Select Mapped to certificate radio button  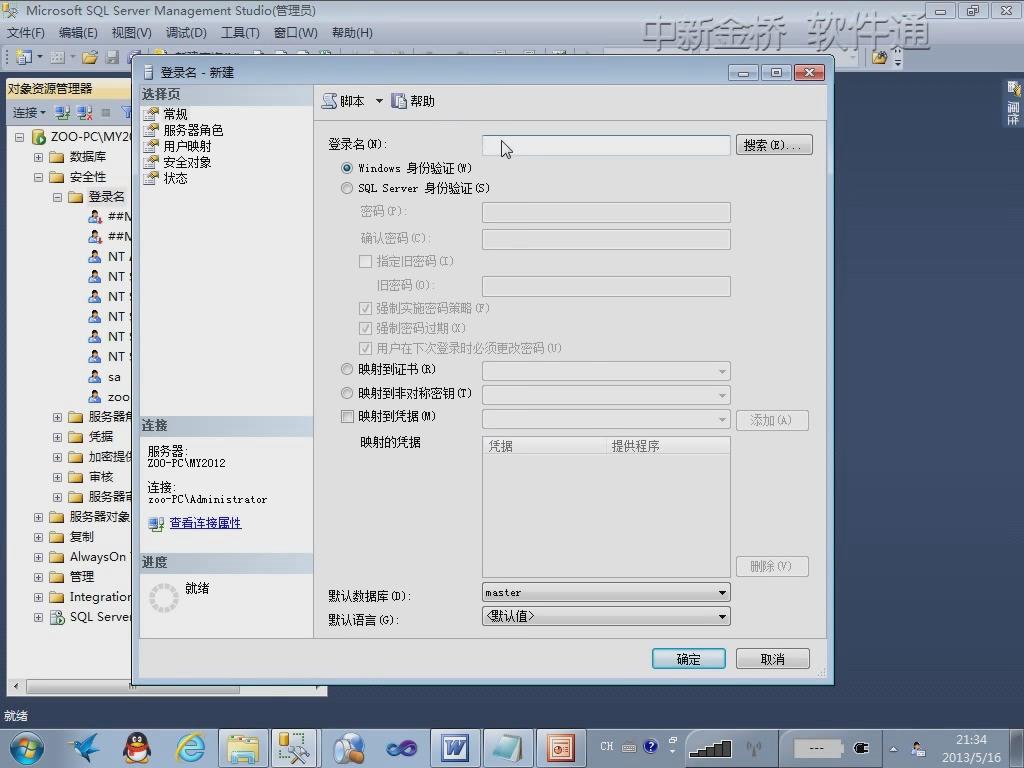click(x=347, y=369)
